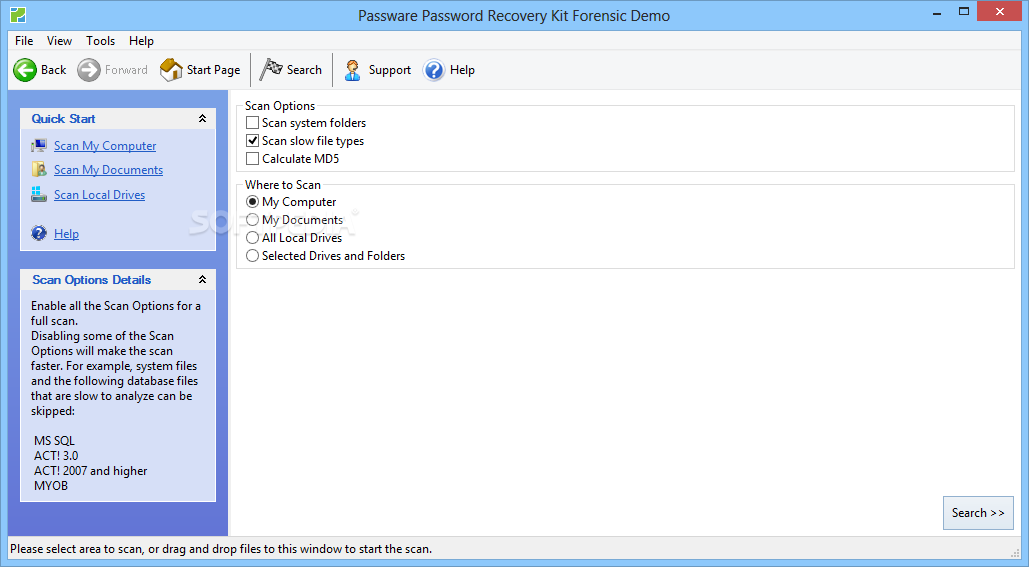Click Start Page toolbar label
The height and width of the screenshot is (567, 1029).
(x=213, y=70)
